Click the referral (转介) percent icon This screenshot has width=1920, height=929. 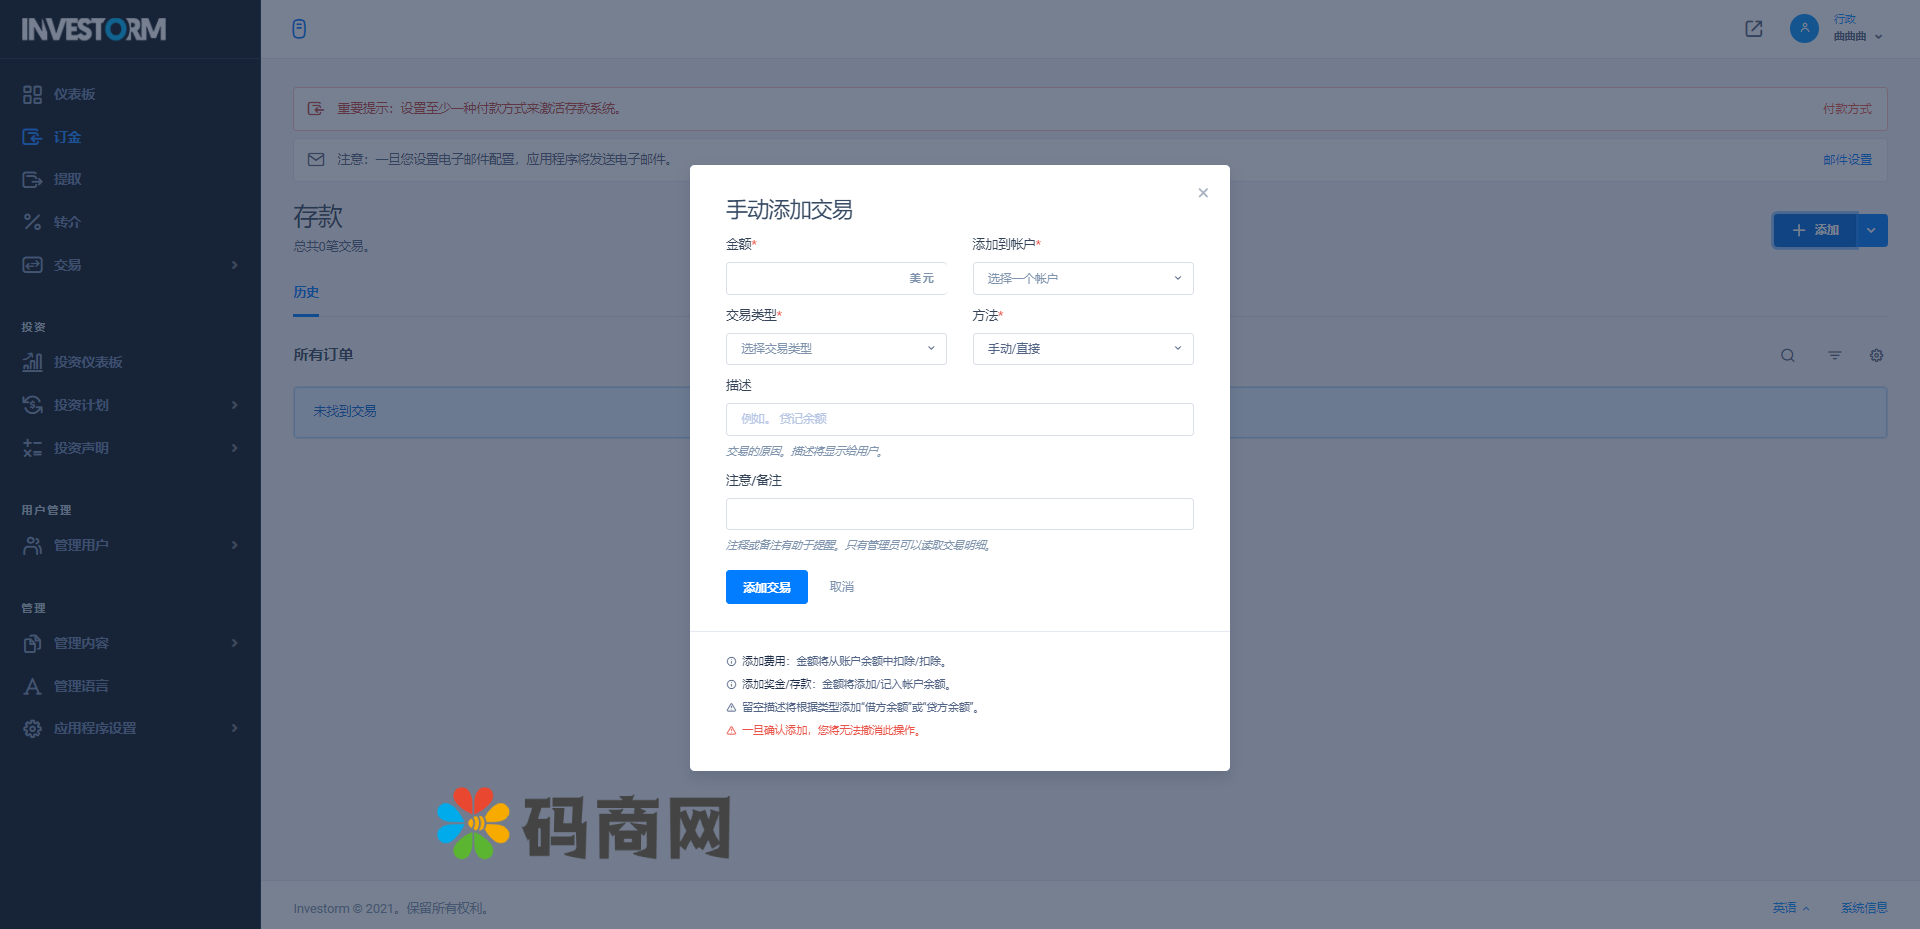32,222
